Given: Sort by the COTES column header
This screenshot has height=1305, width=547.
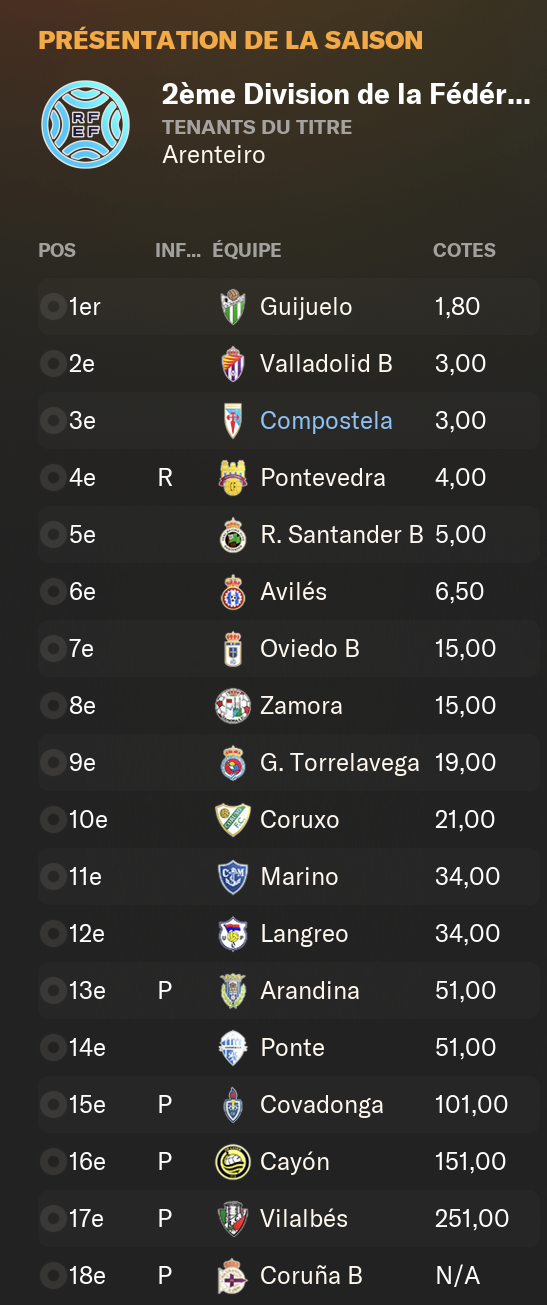Looking at the screenshot, I should click(464, 250).
